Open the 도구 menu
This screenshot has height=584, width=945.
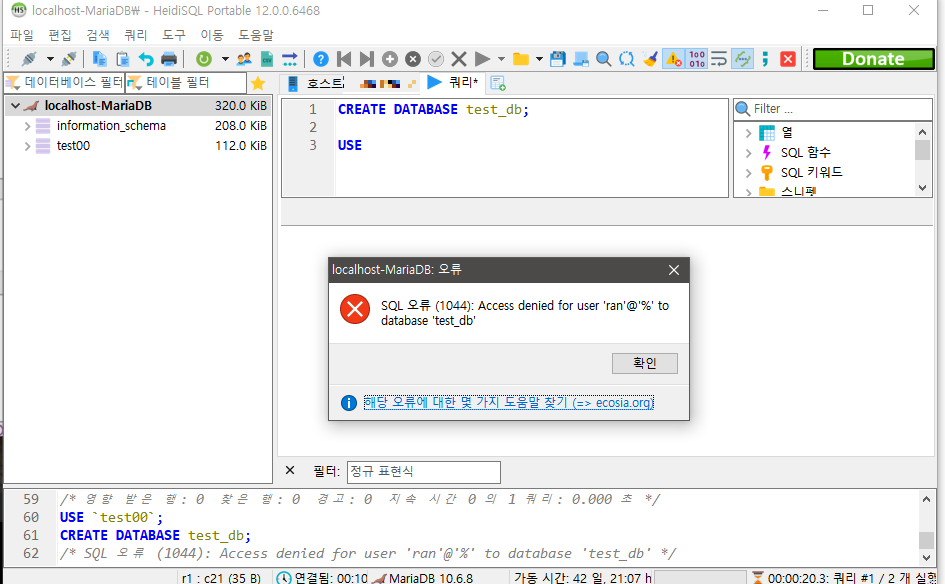tap(174, 35)
